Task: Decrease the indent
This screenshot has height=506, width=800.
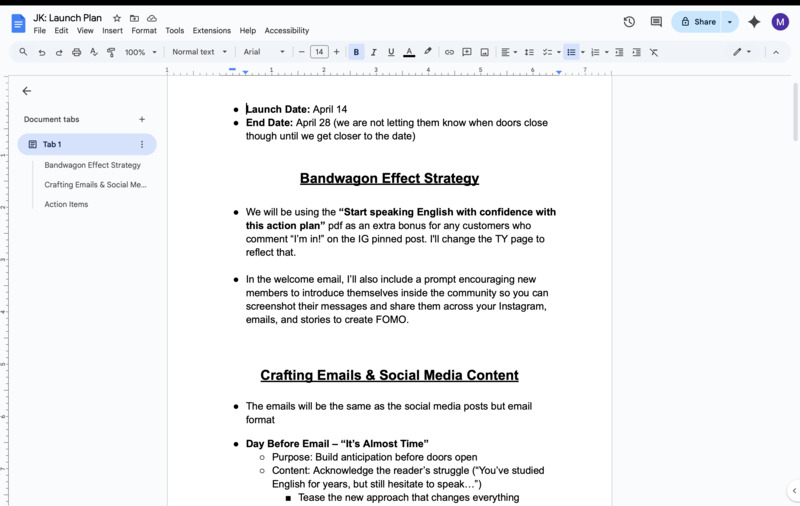Action: coord(619,52)
